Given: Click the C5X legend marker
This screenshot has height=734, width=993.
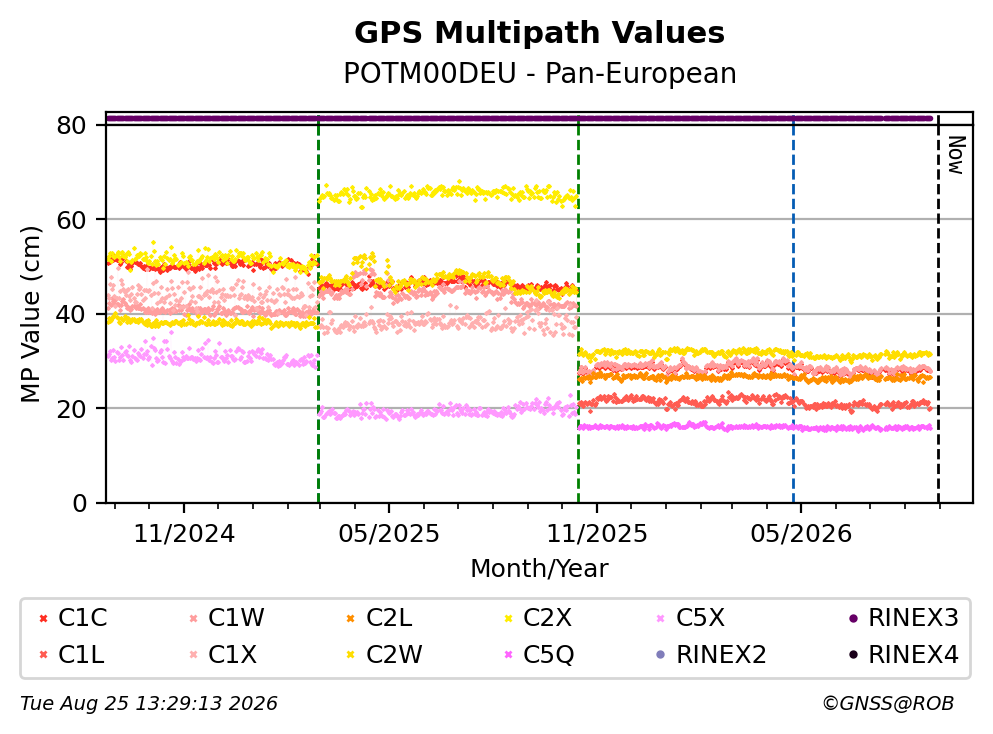Looking at the screenshot, I should coord(661,618).
